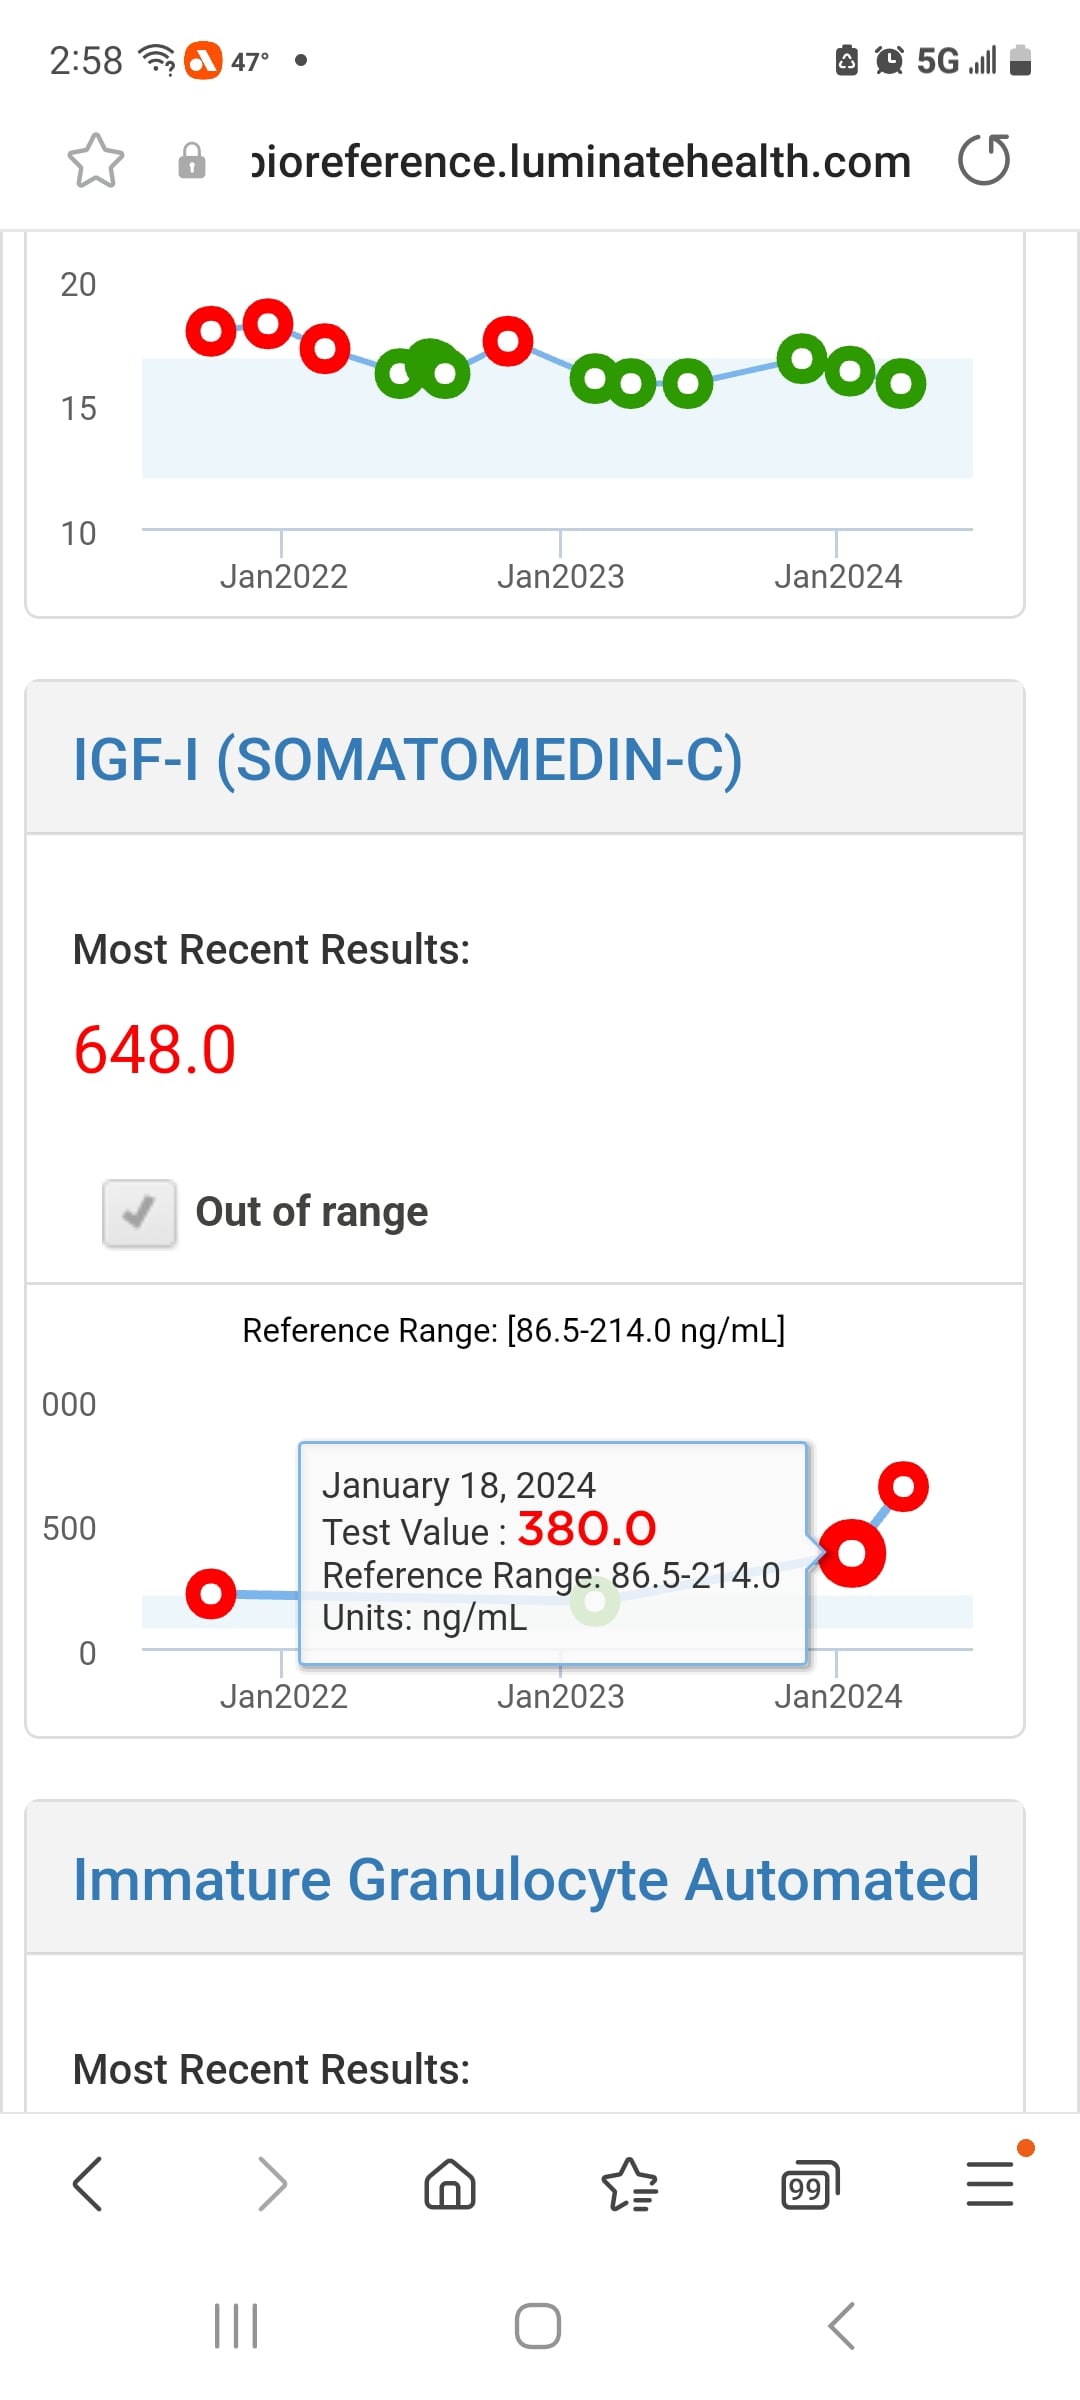Select the latest red IGF-I data point
The width and height of the screenshot is (1080, 2400).
point(903,1487)
